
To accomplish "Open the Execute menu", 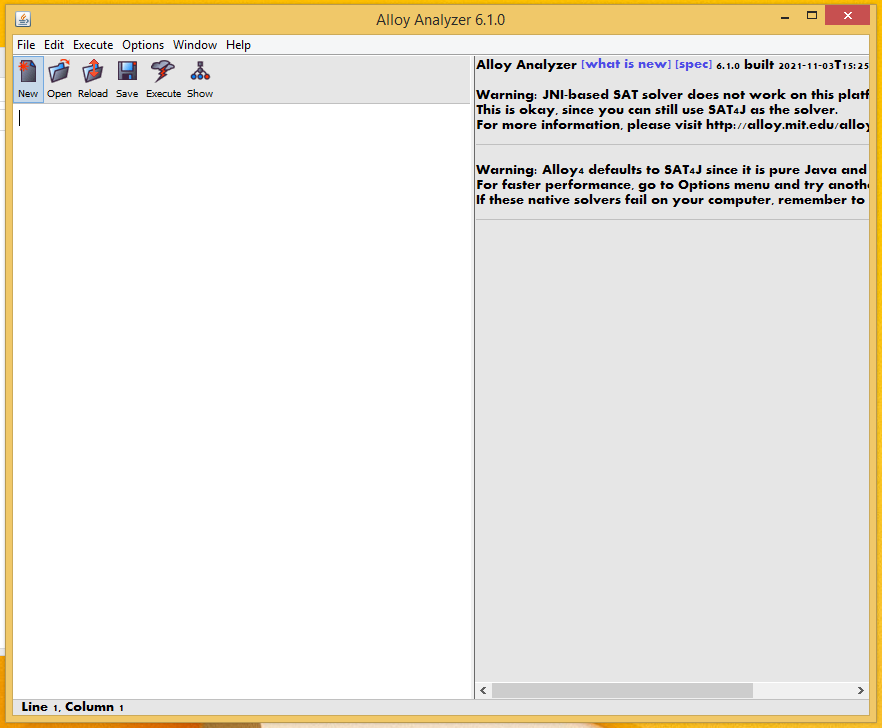I will [93, 45].
